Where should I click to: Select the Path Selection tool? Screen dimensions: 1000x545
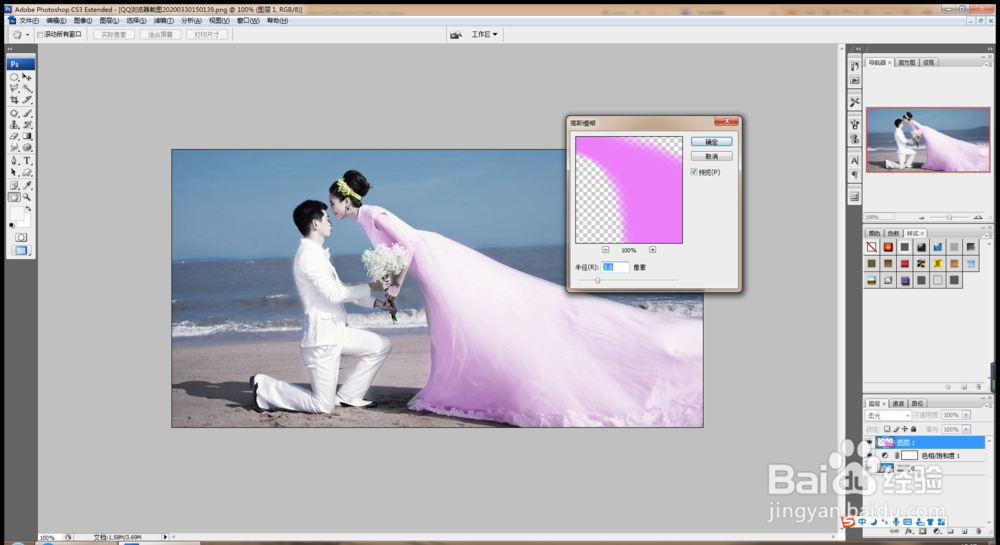pos(14,172)
